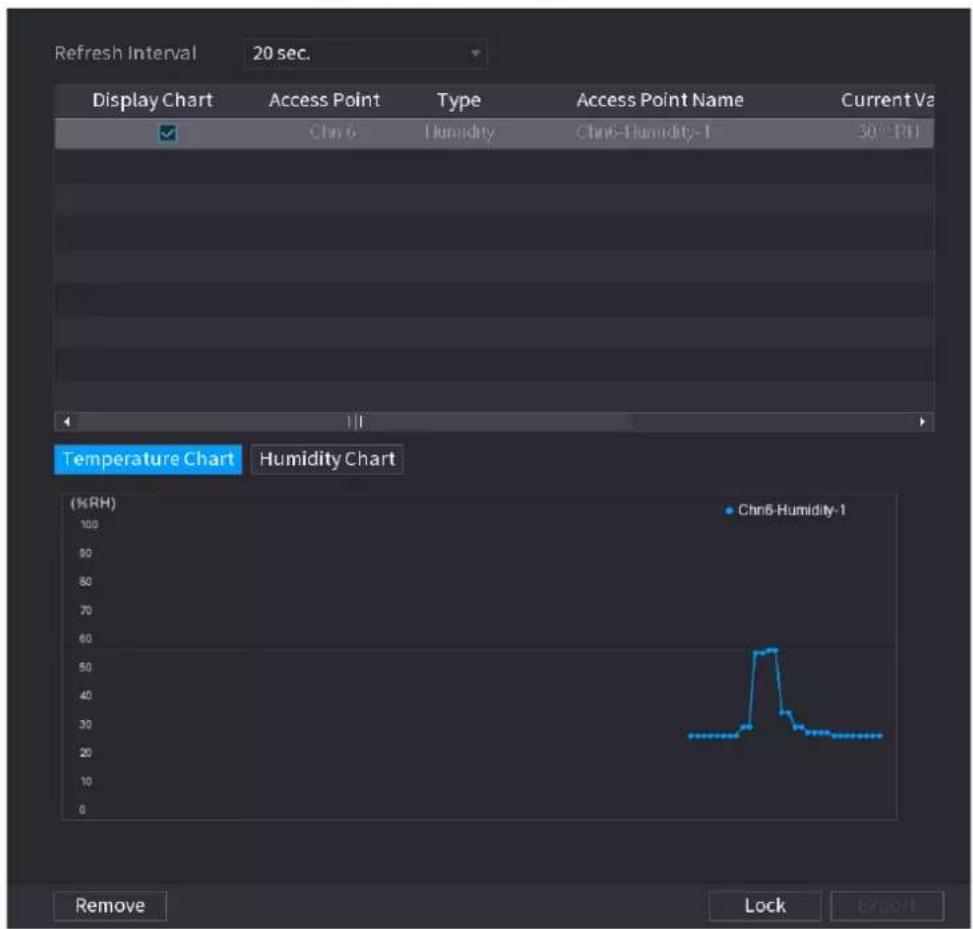Click the Refresh Interval label

click(x=126, y=54)
